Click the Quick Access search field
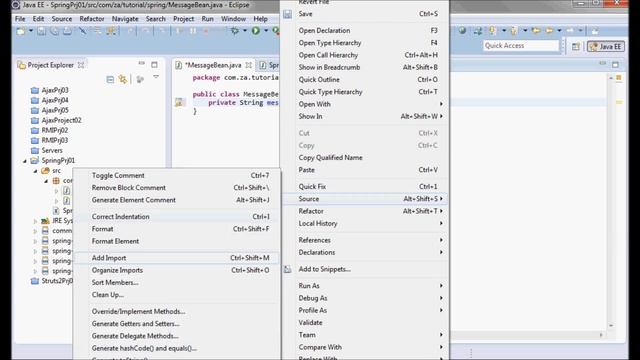 click(521, 46)
